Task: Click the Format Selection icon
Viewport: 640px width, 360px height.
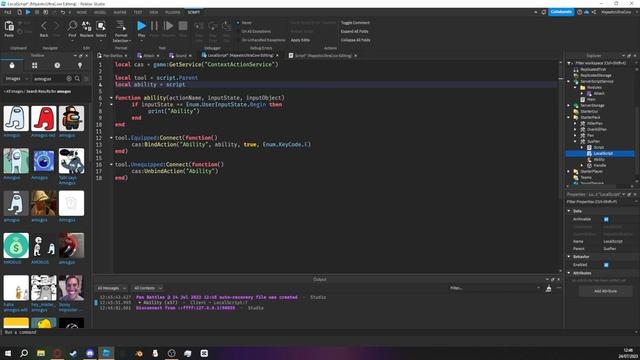Action: point(121,27)
